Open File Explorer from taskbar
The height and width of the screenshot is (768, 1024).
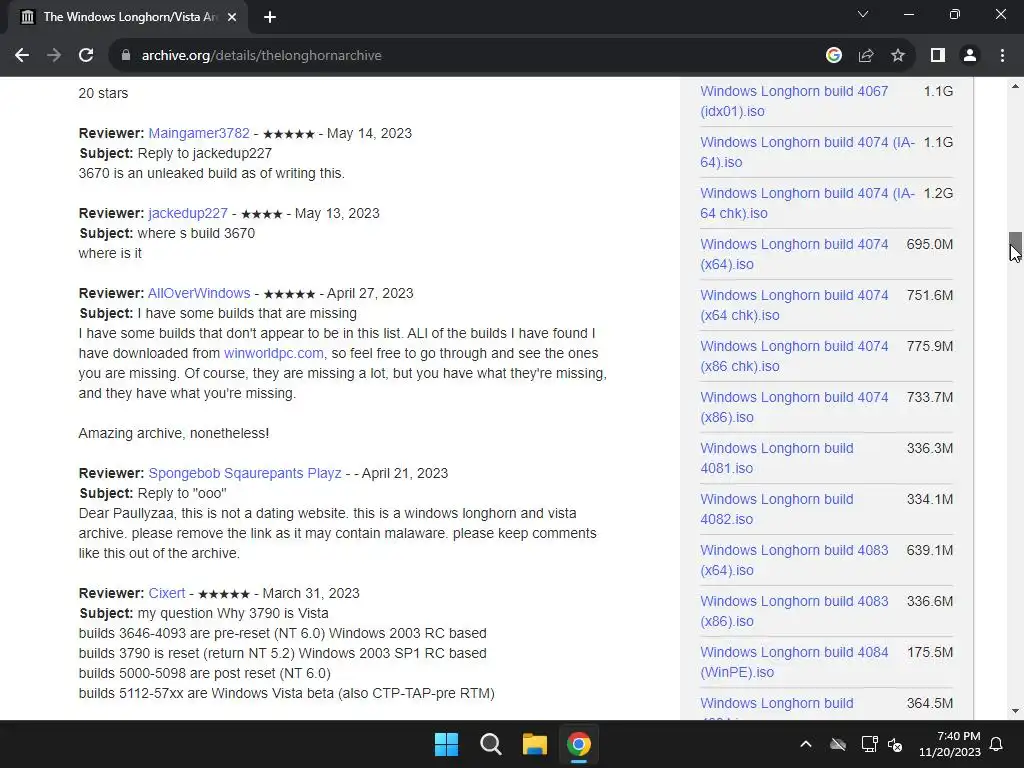[534, 744]
